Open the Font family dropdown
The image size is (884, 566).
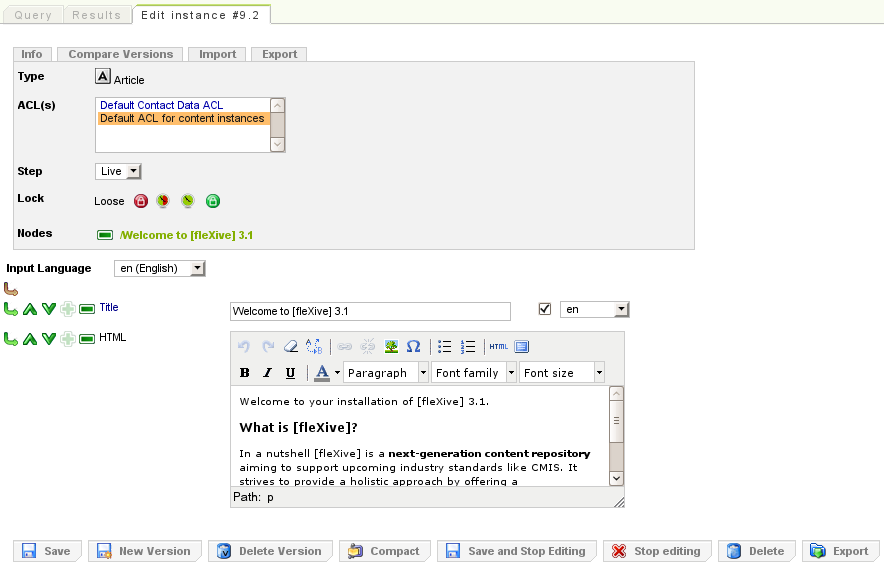coord(474,373)
